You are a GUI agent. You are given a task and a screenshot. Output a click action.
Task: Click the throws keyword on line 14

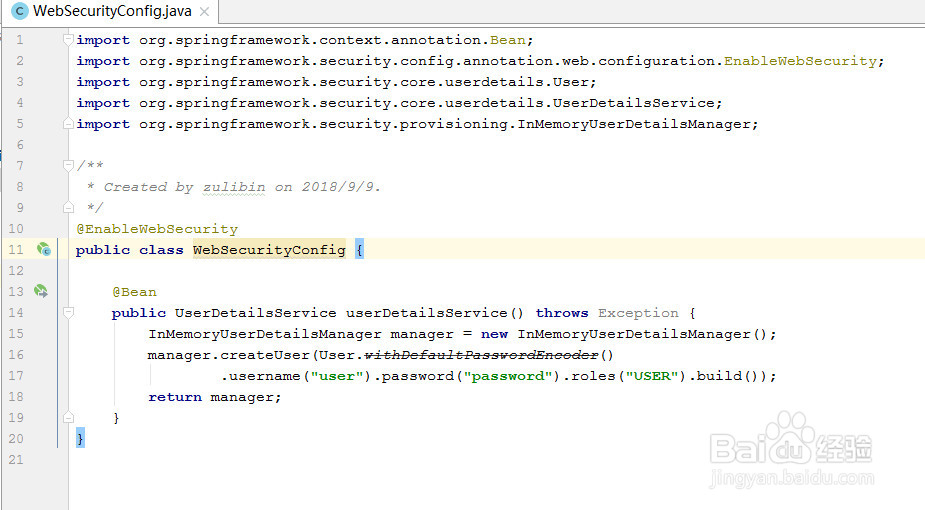(x=562, y=313)
